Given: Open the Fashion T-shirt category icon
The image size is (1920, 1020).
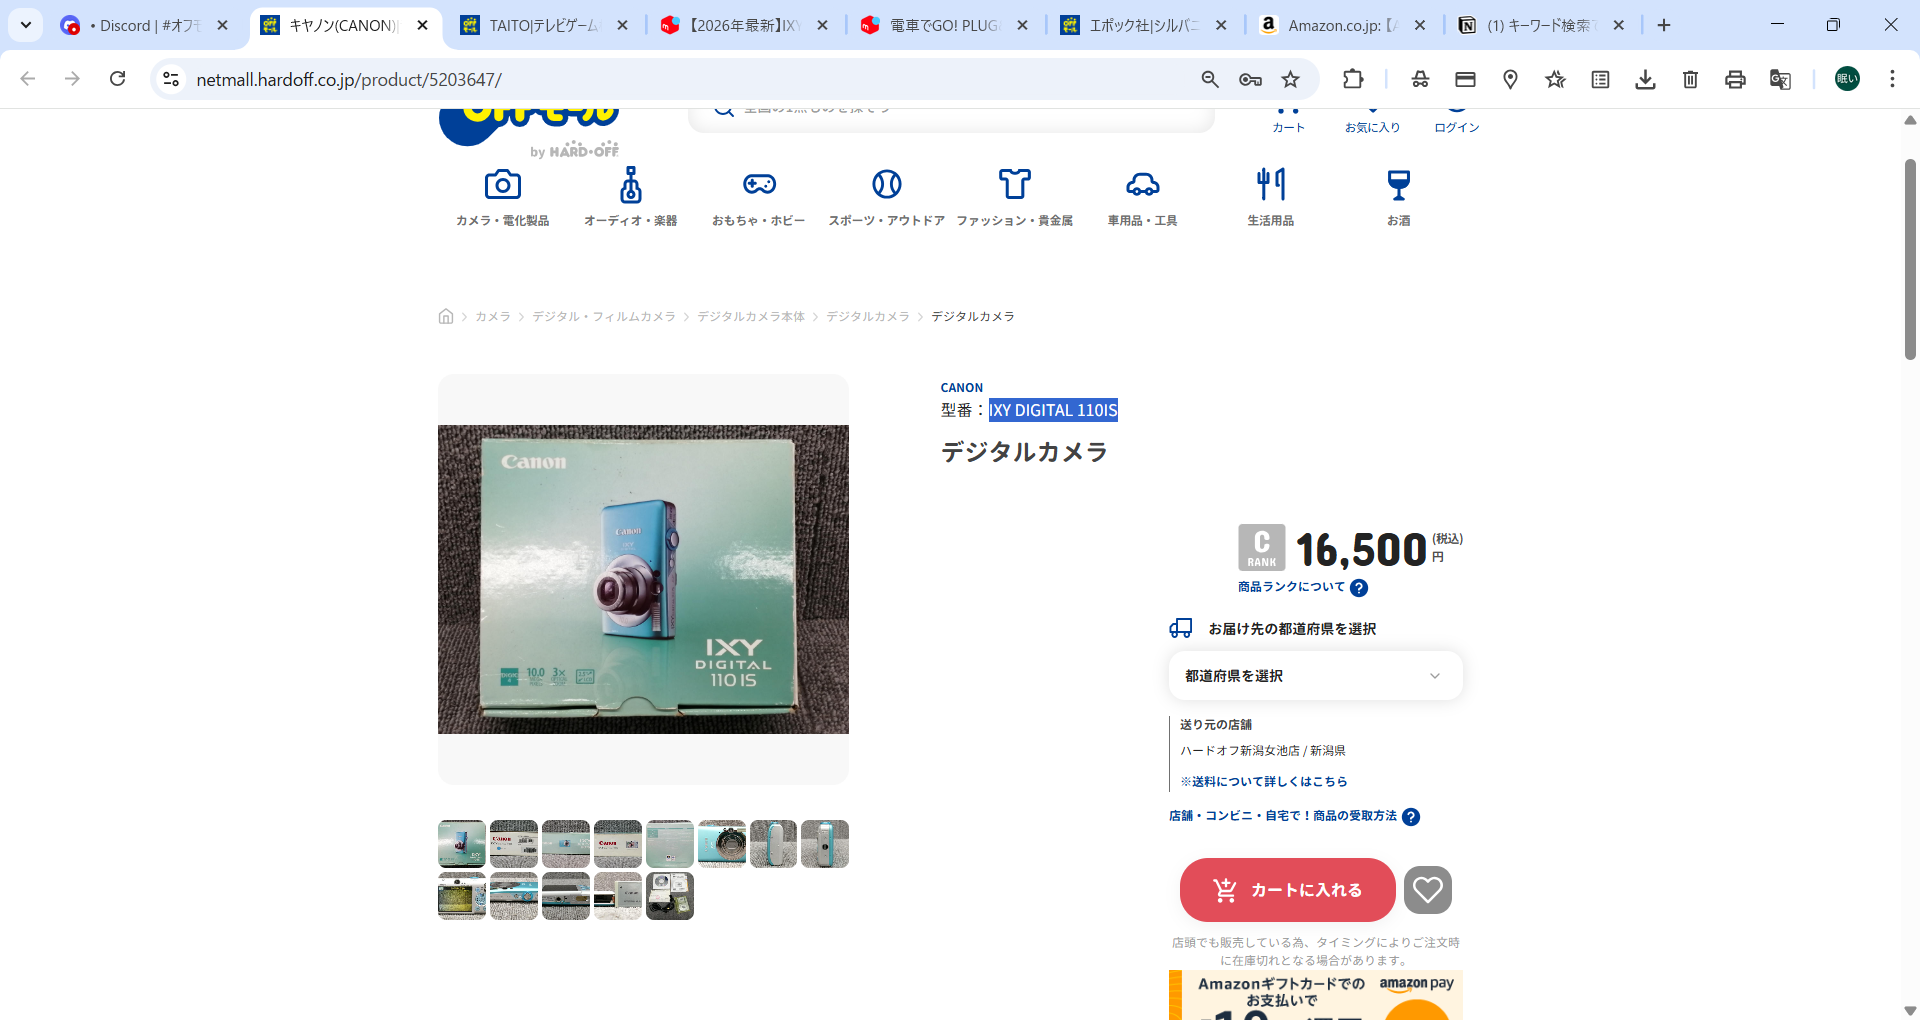Looking at the screenshot, I should (x=1015, y=184).
